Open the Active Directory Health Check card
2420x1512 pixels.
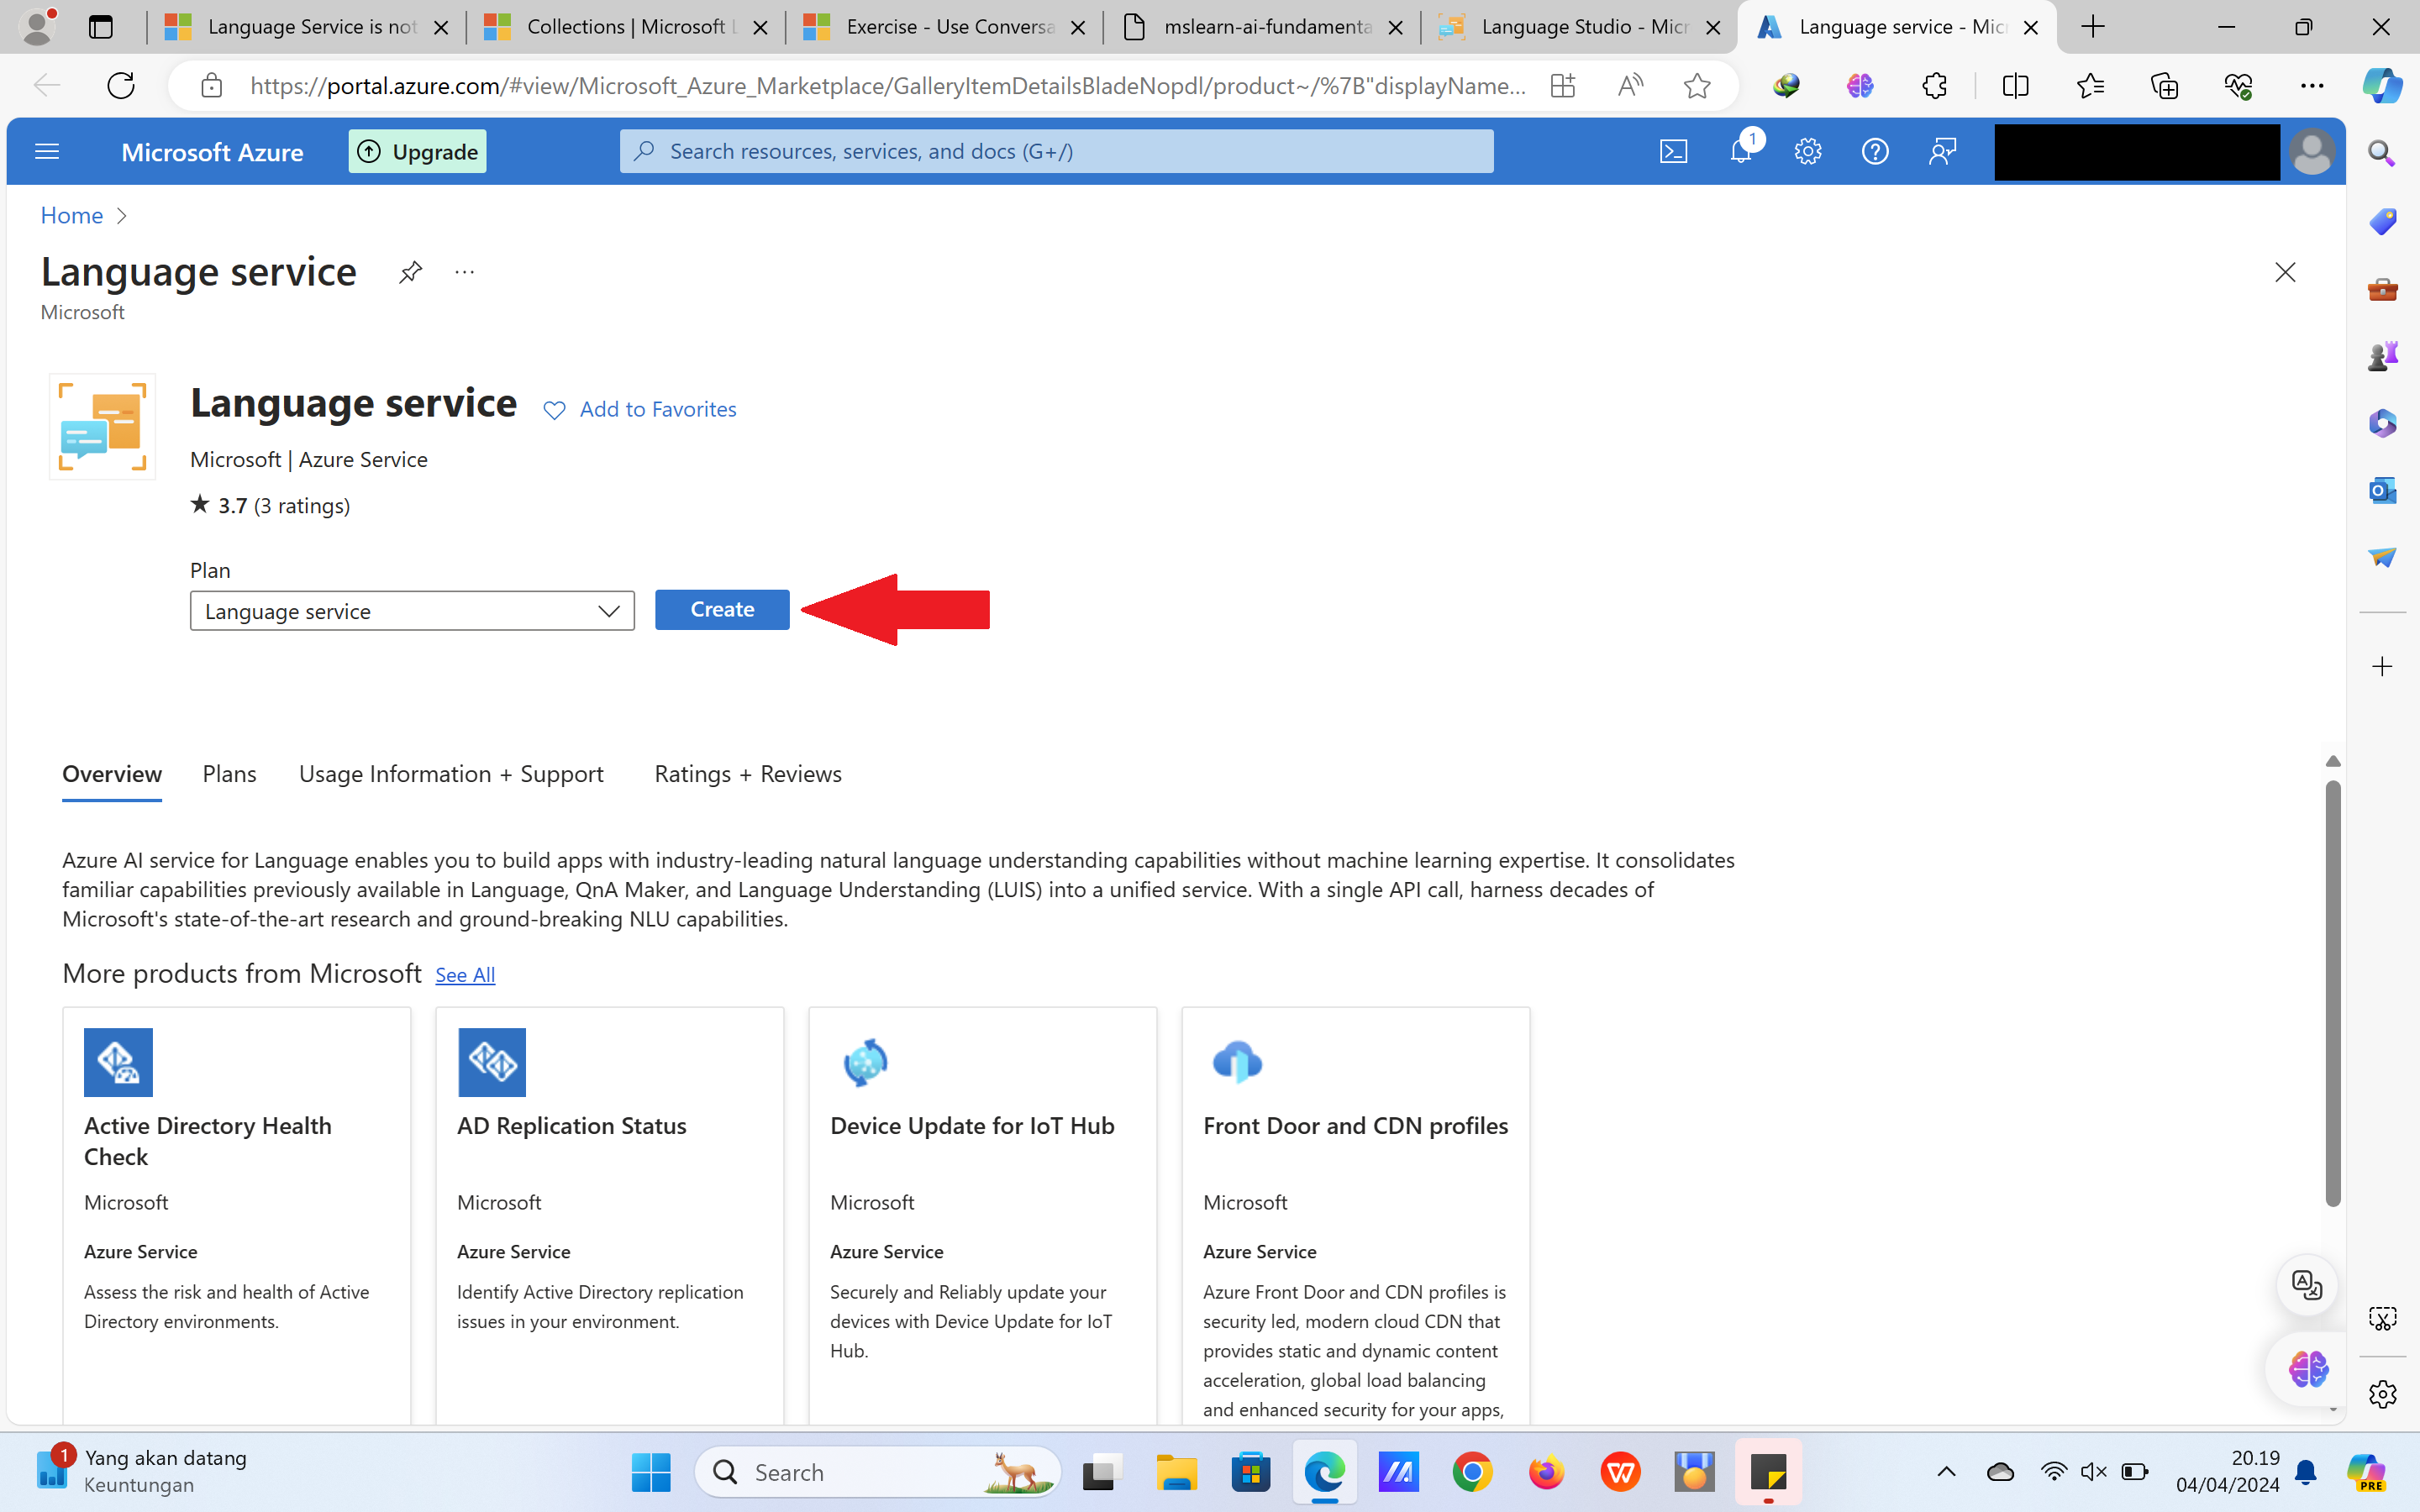[x=236, y=1215]
